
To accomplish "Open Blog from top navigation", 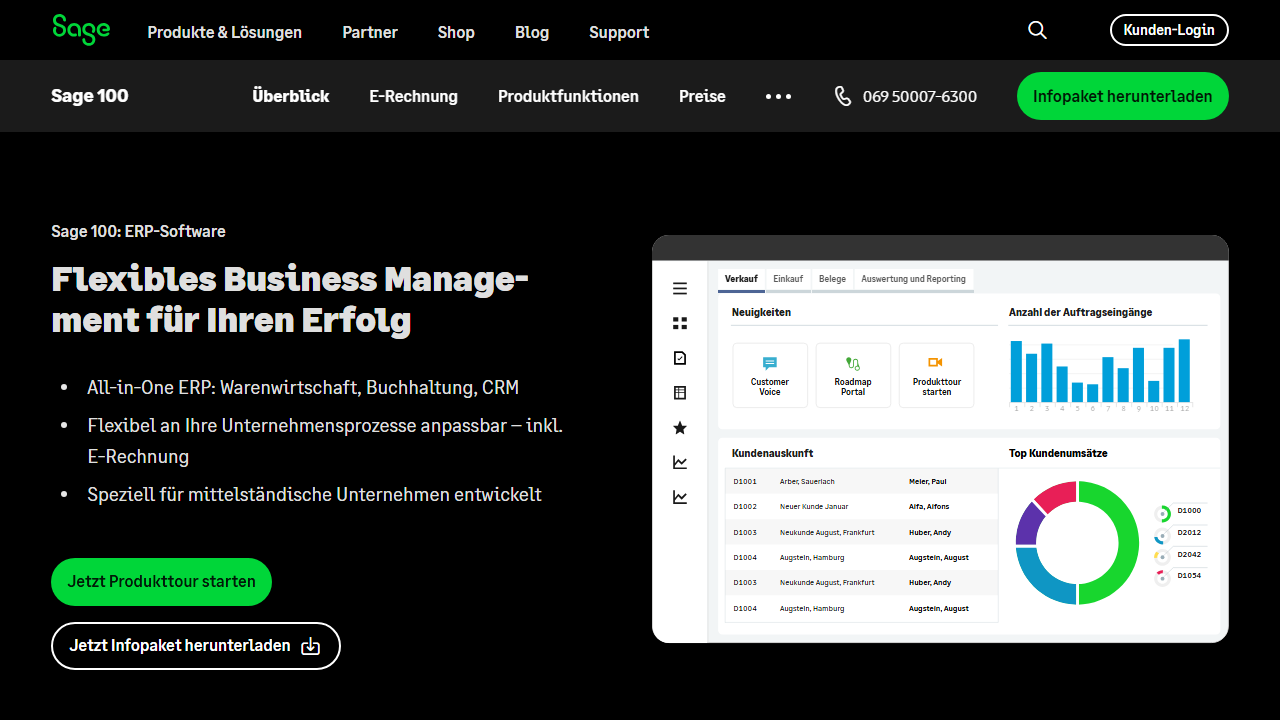I will tap(532, 32).
